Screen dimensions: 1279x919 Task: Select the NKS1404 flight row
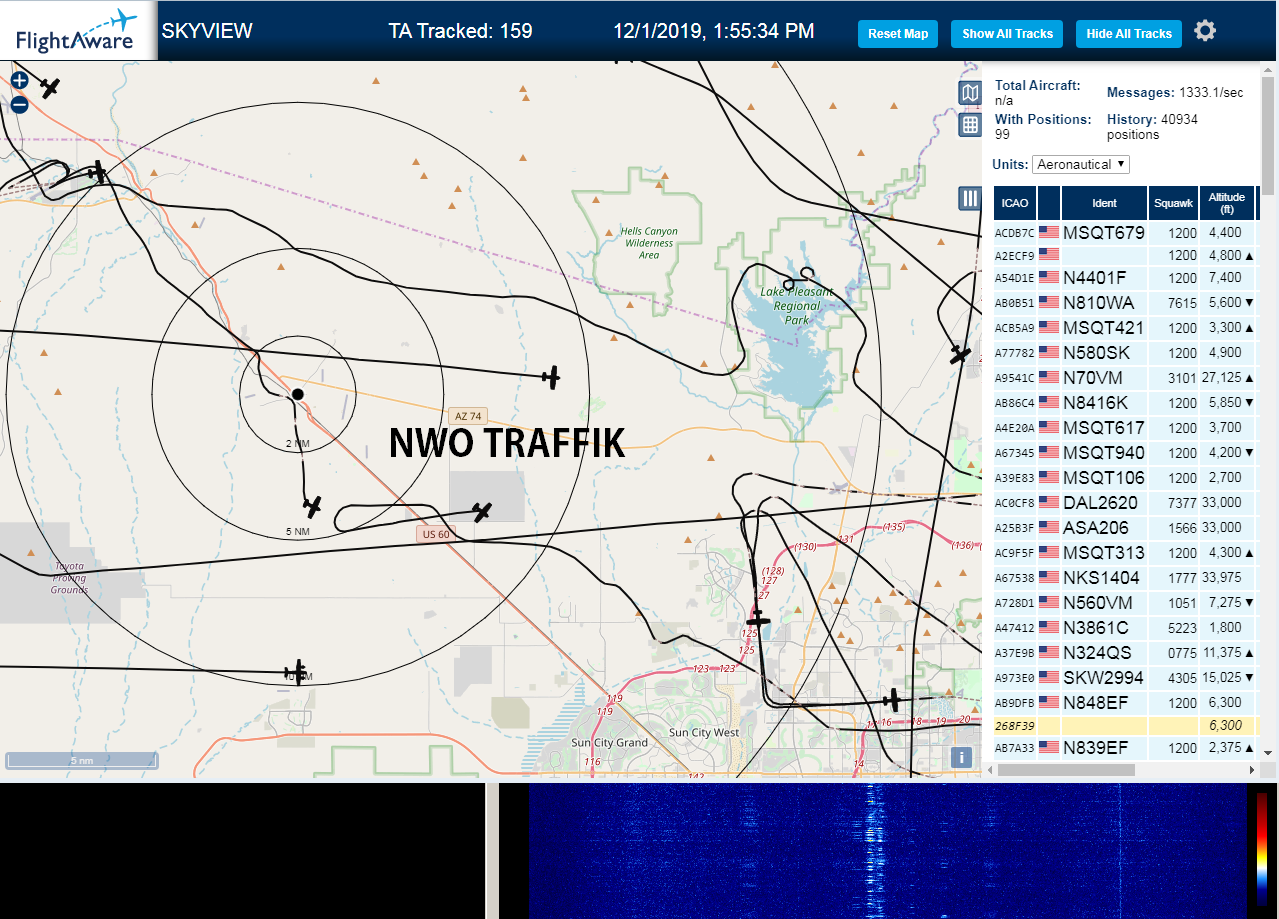point(1126,577)
